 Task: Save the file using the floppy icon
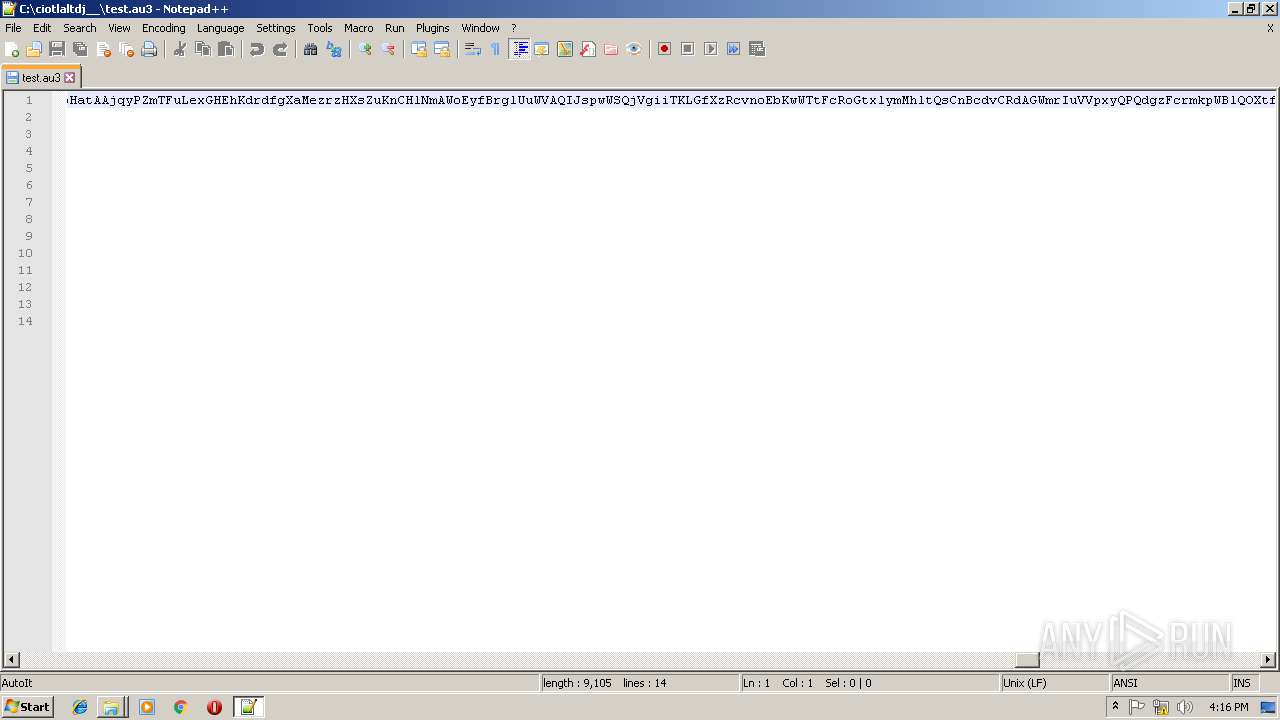pyautogui.click(x=57, y=49)
